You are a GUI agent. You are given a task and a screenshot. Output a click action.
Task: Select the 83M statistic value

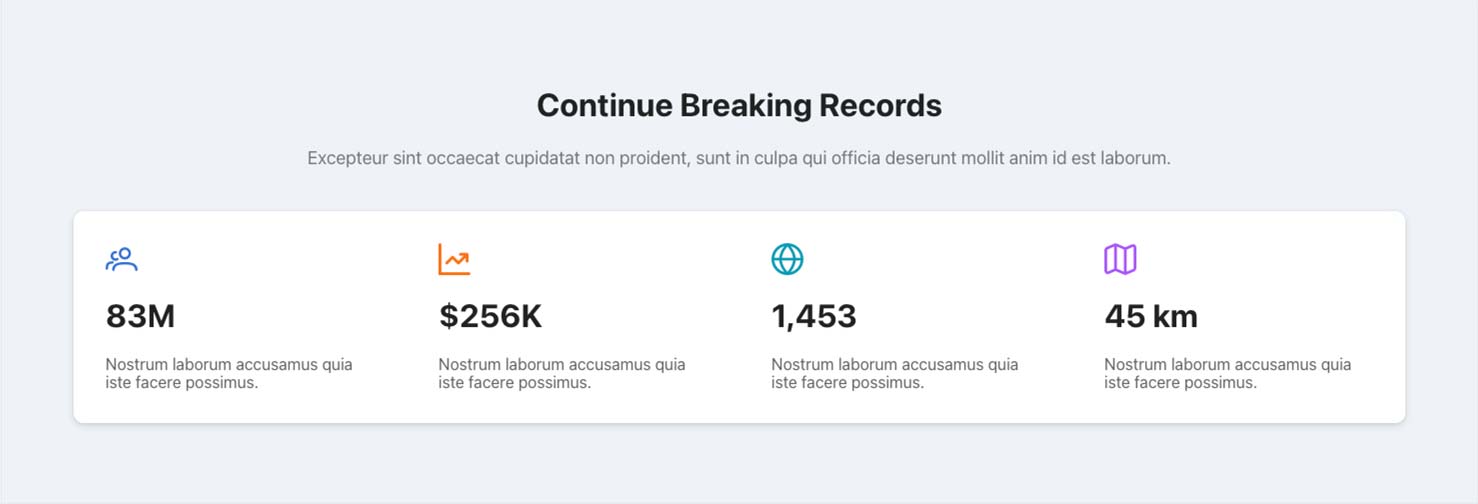point(140,317)
